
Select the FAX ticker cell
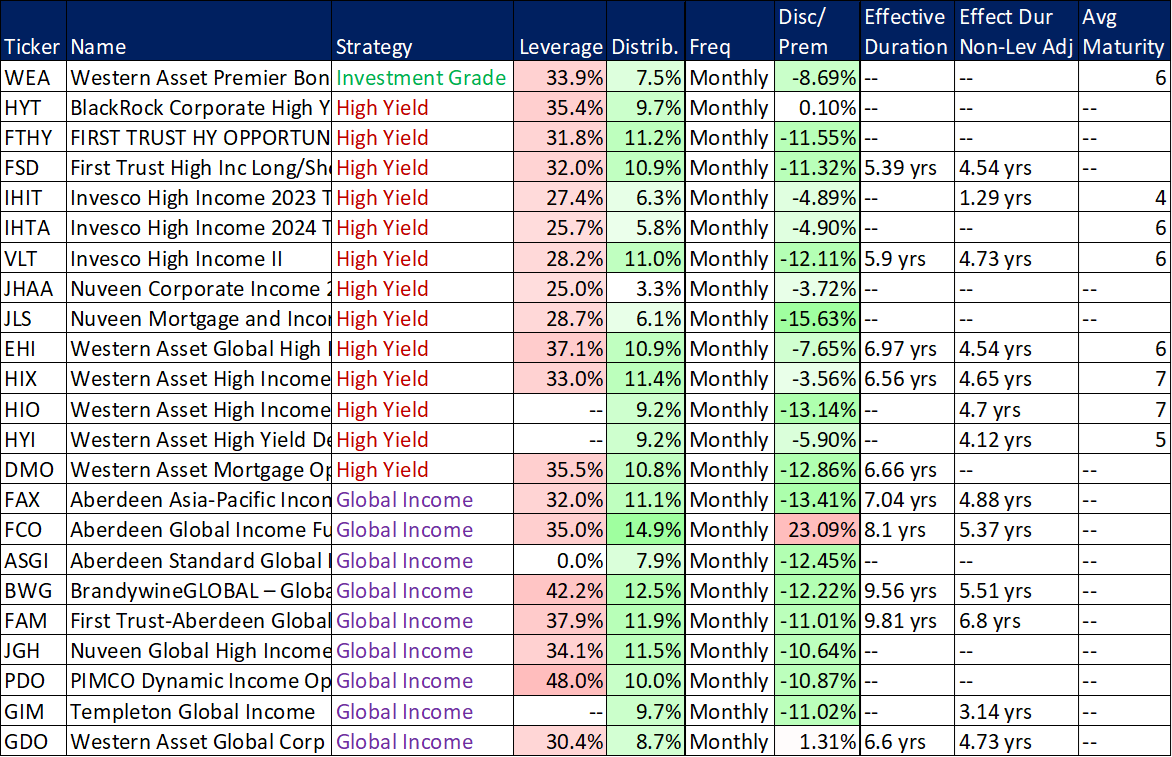pyautogui.click(x=33, y=499)
